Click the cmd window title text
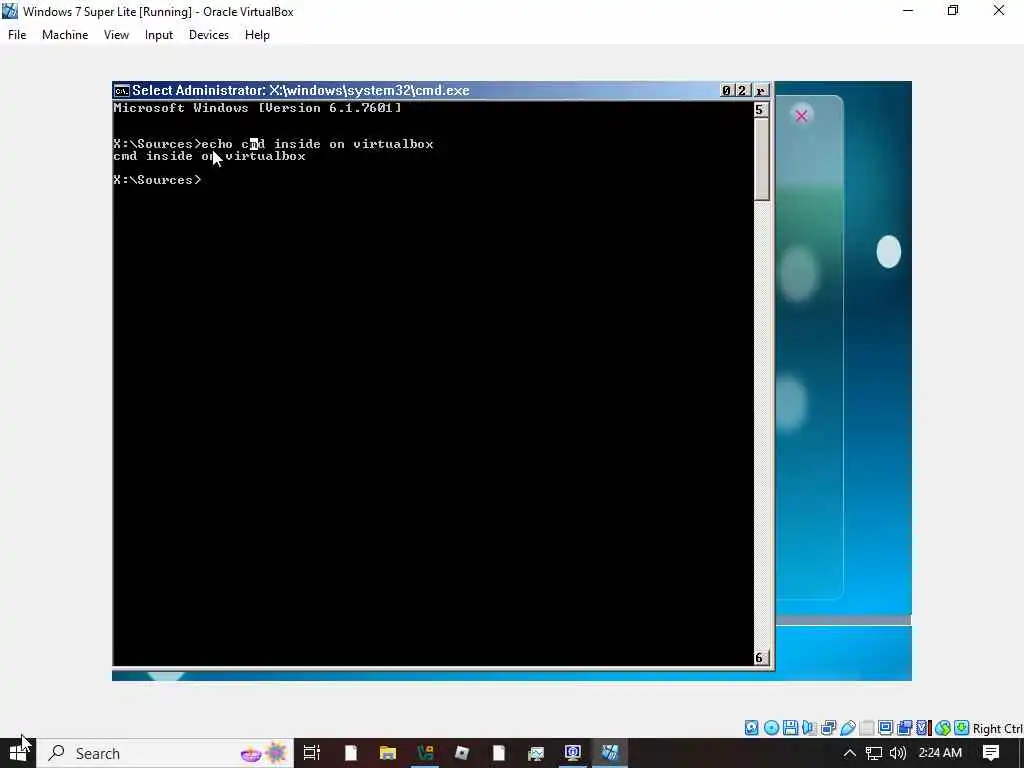The image size is (1024, 768). pos(301,91)
